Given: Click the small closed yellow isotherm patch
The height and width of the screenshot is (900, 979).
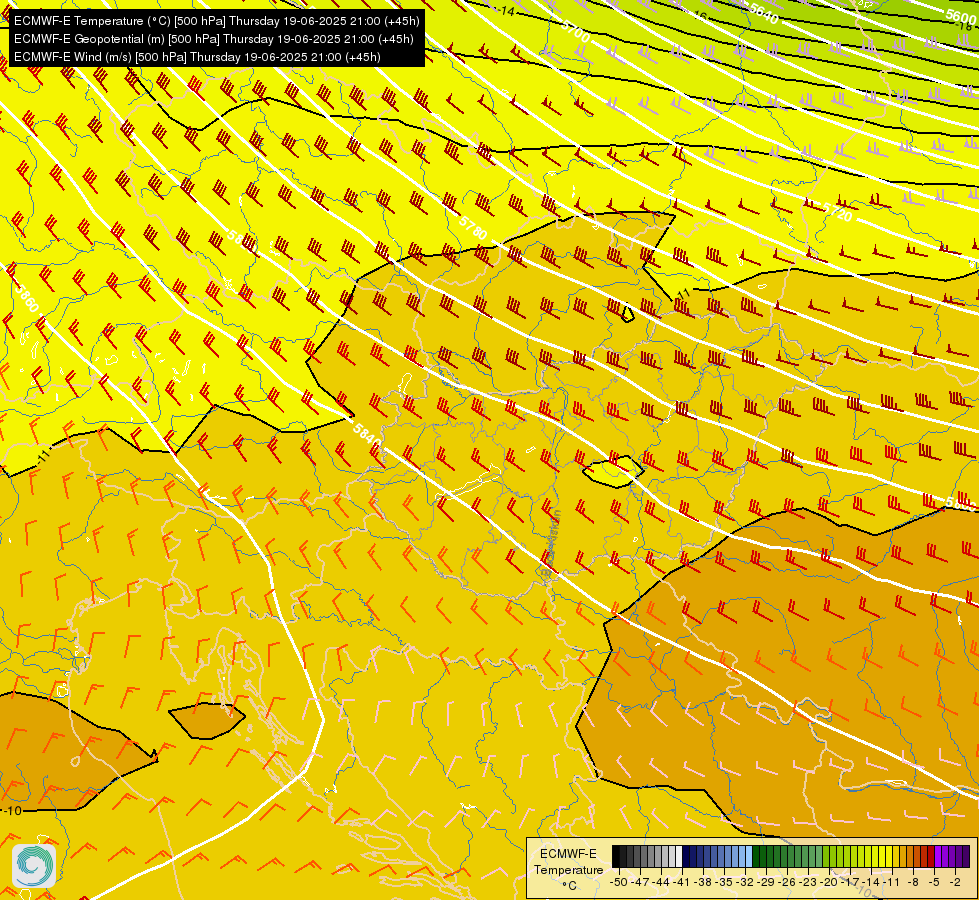Looking at the screenshot, I should (612, 472).
